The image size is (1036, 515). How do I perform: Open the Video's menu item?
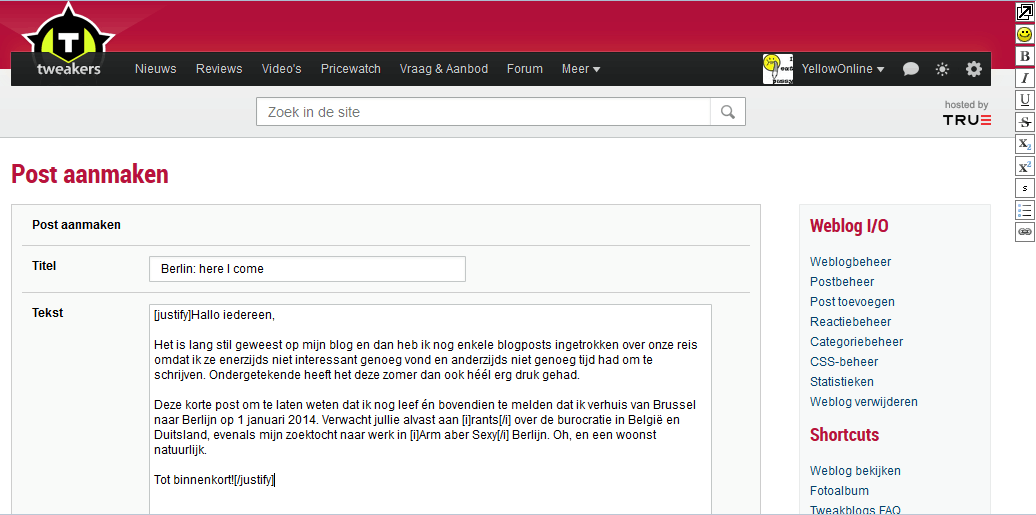281,69
